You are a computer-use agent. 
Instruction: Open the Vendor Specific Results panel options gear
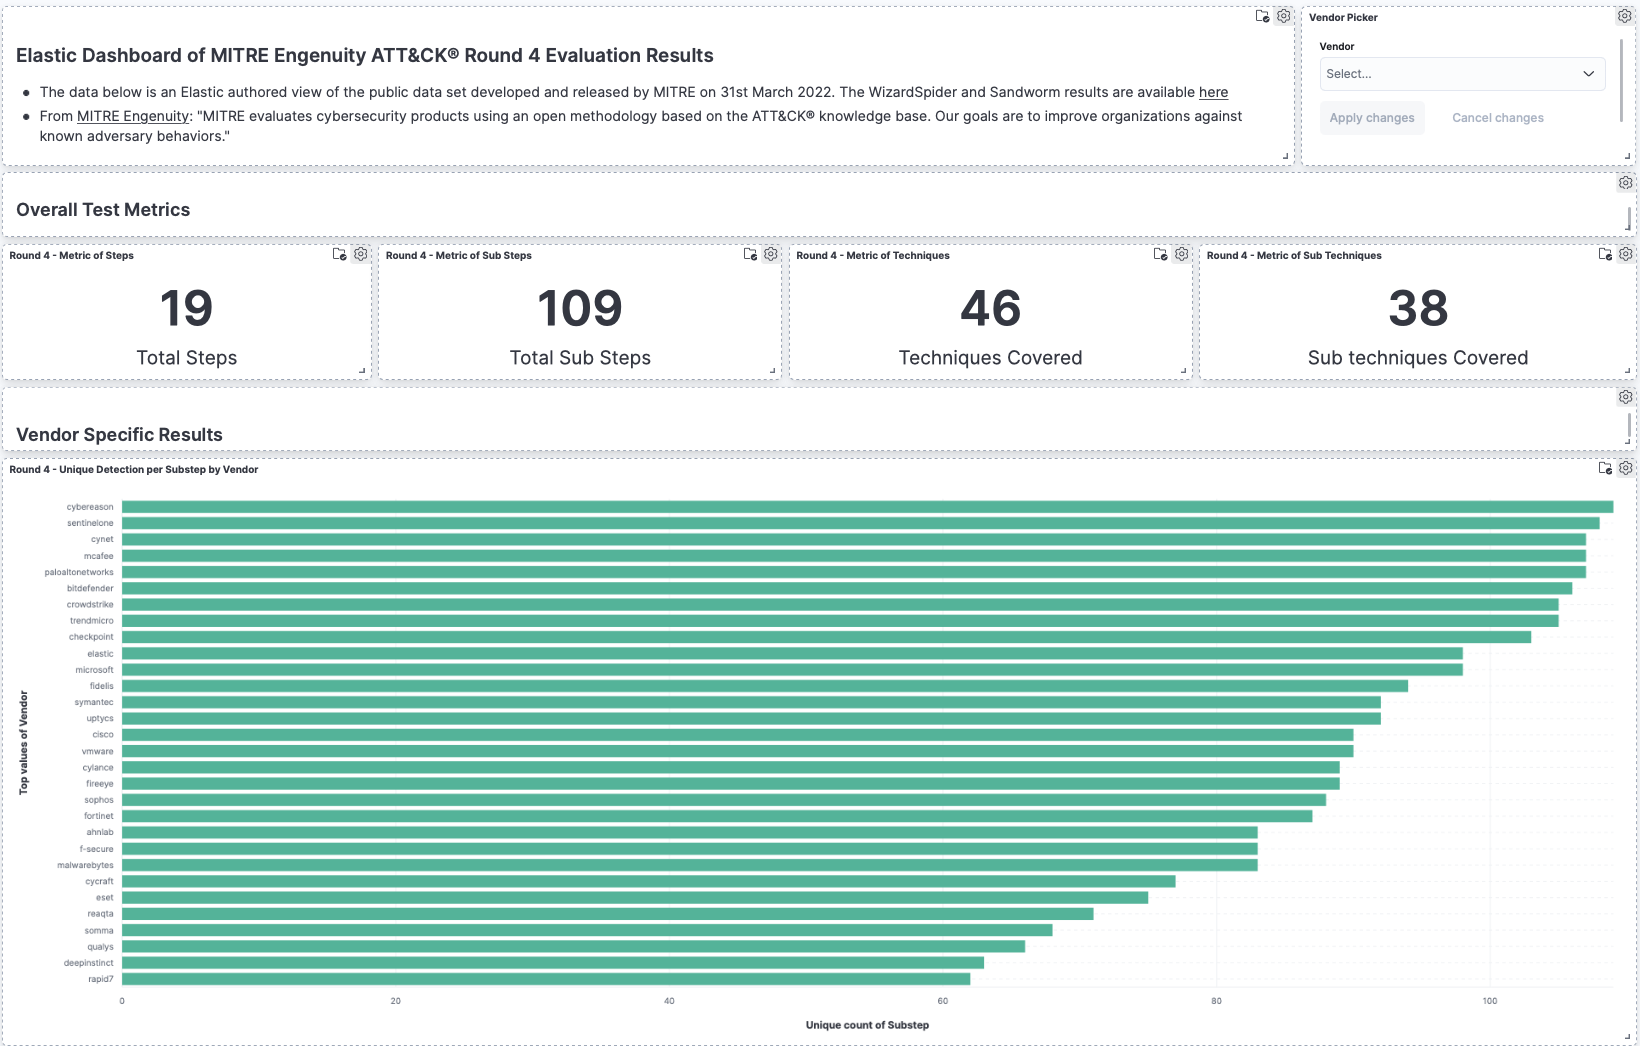tap(1625, 397)
